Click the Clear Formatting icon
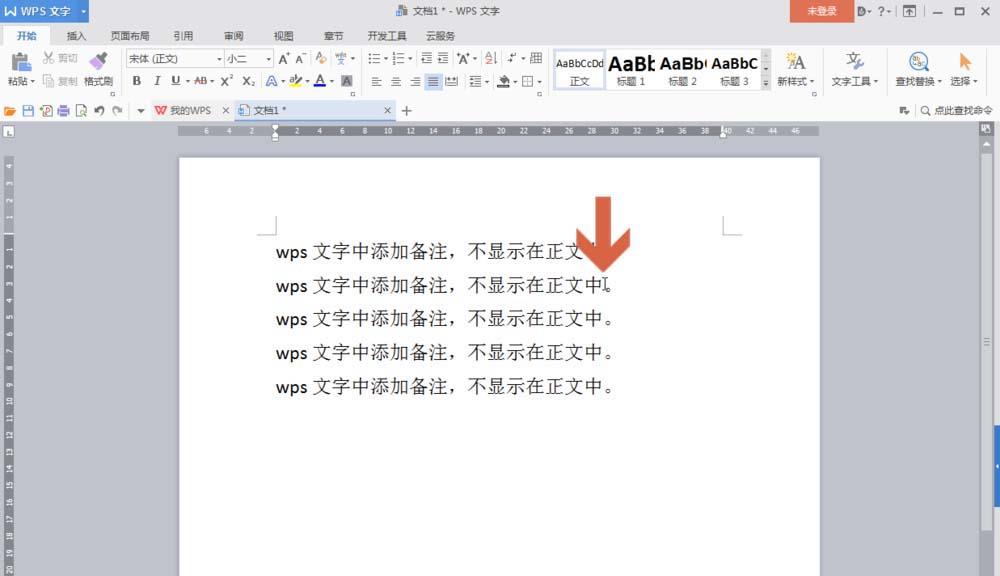The height and width of the screenshot is (576, 1000). tap(318, 59)
